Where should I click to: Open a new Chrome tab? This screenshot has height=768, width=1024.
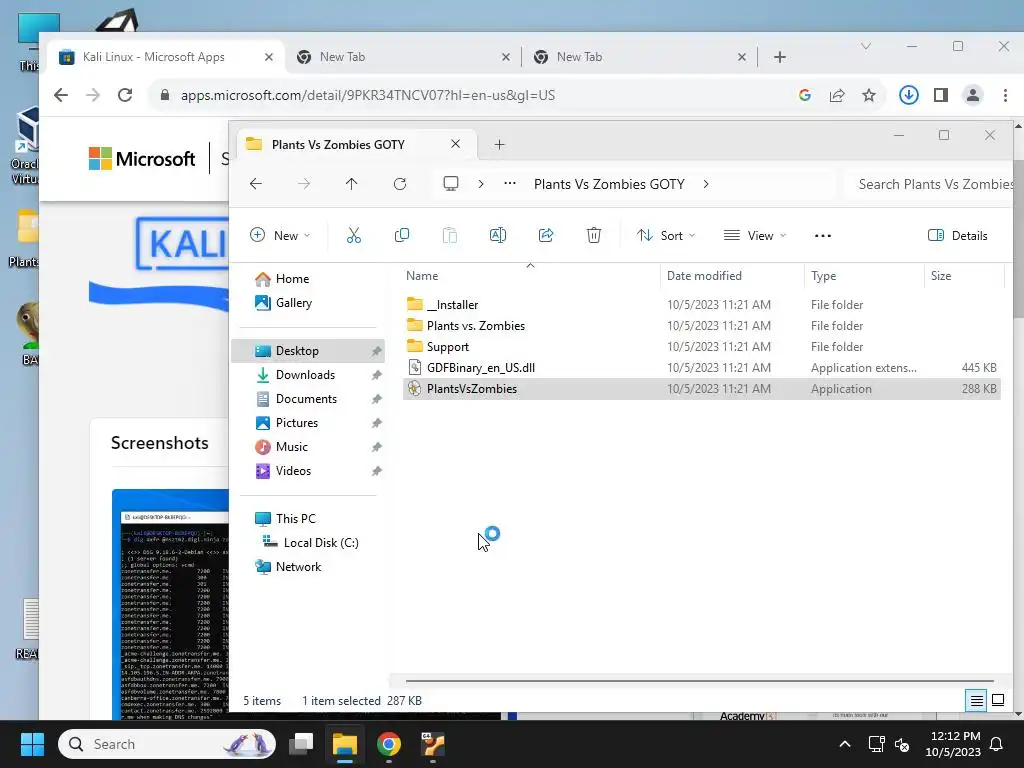[x=780, y=57]
